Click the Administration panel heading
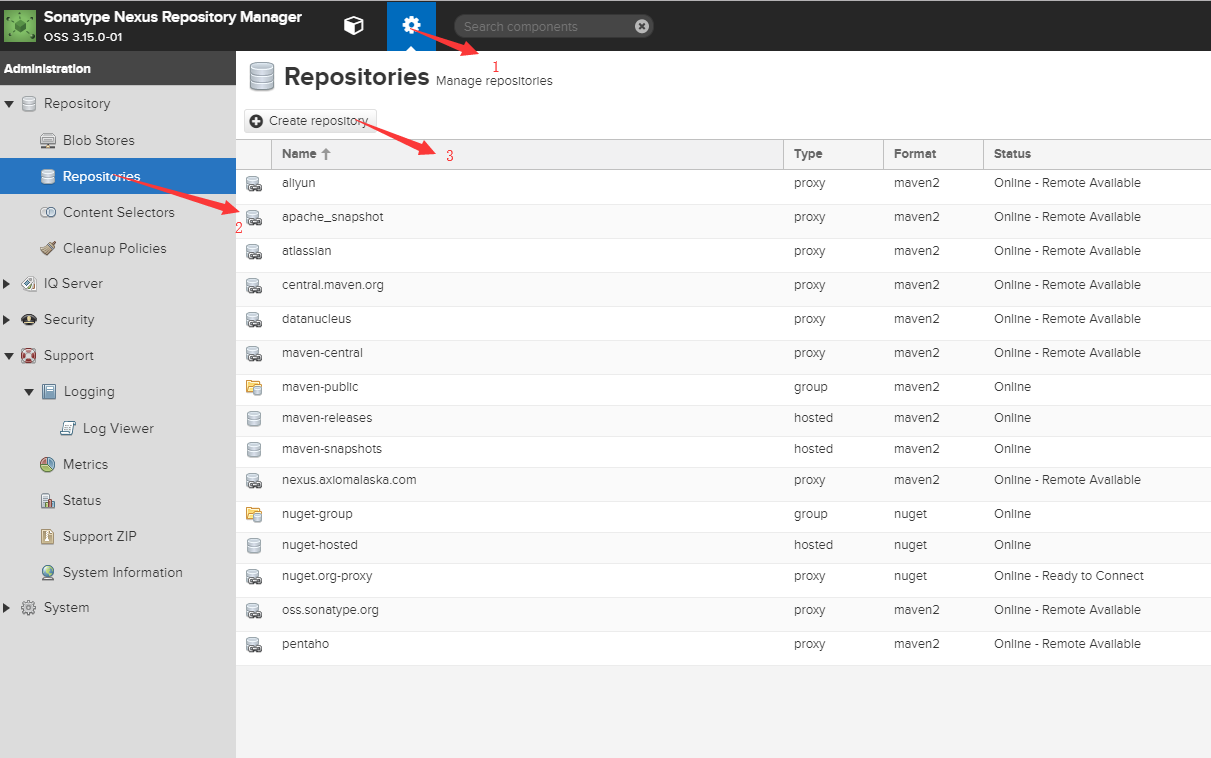The image size is (1211, 758). coord(47,69)
